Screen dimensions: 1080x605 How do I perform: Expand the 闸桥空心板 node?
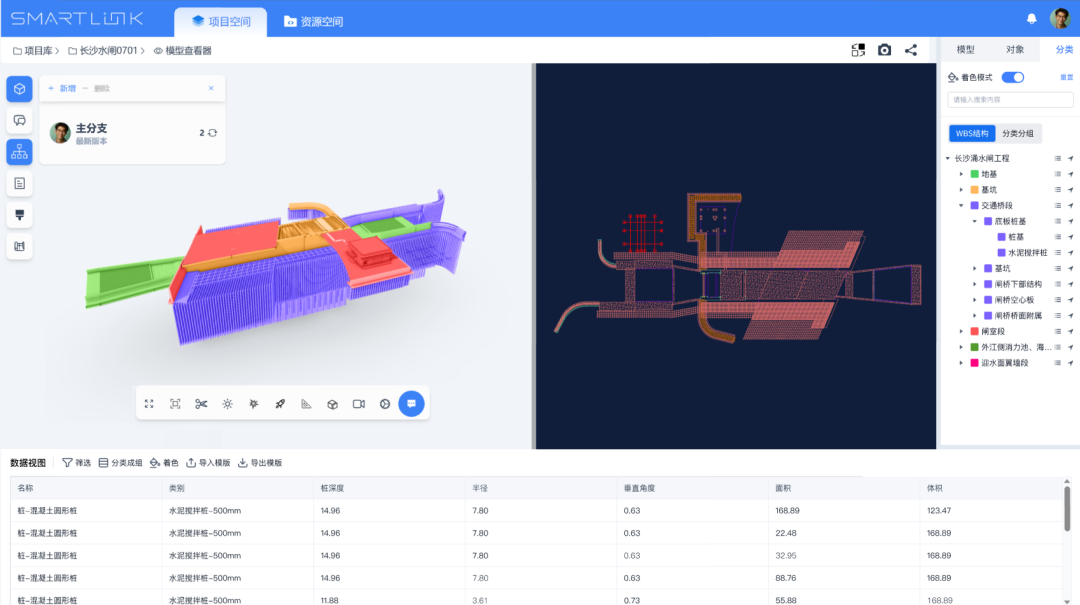[x=975, y=300]
